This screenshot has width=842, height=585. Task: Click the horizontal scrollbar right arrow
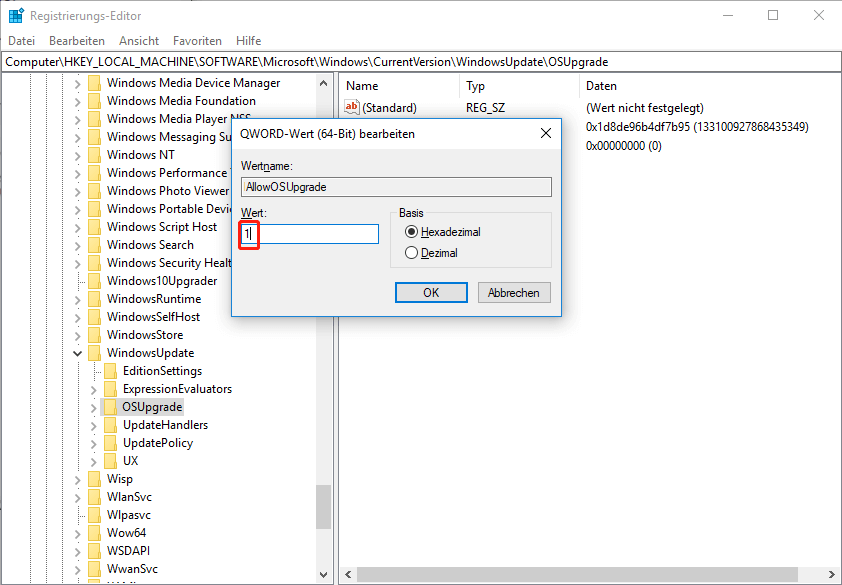point(832,574)
